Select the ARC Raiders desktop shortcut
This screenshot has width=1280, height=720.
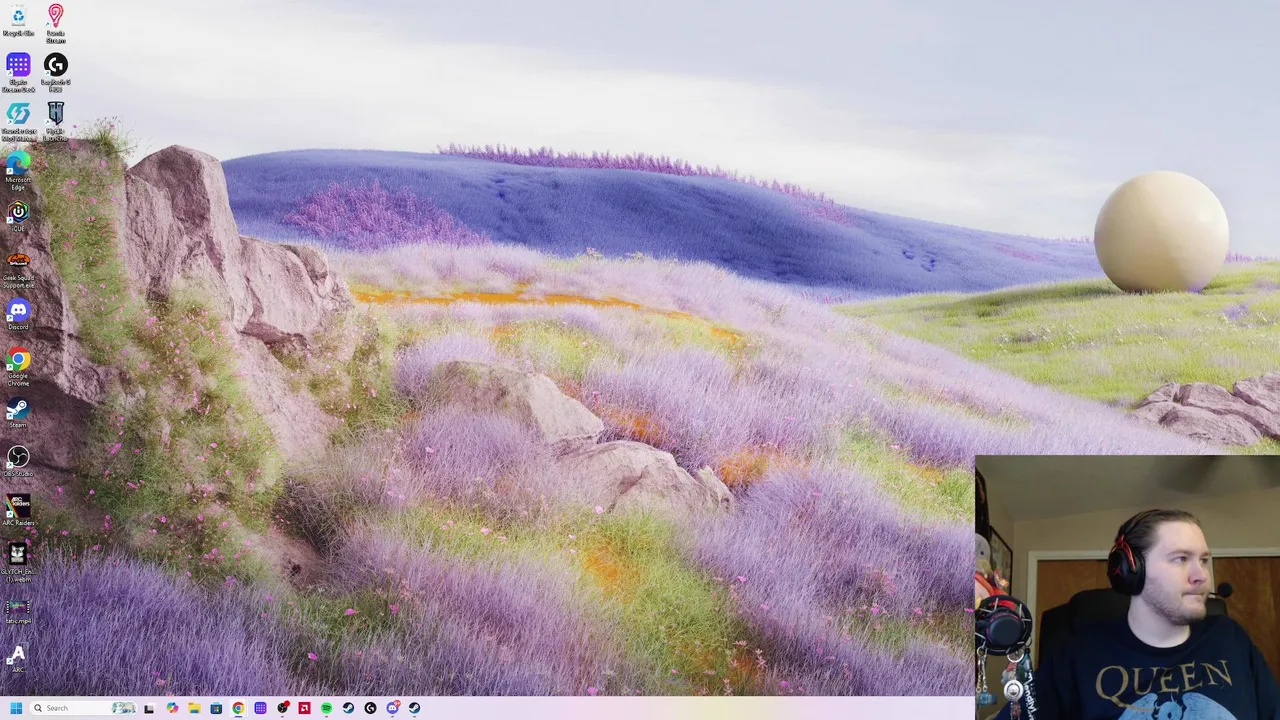pos(18,511)
